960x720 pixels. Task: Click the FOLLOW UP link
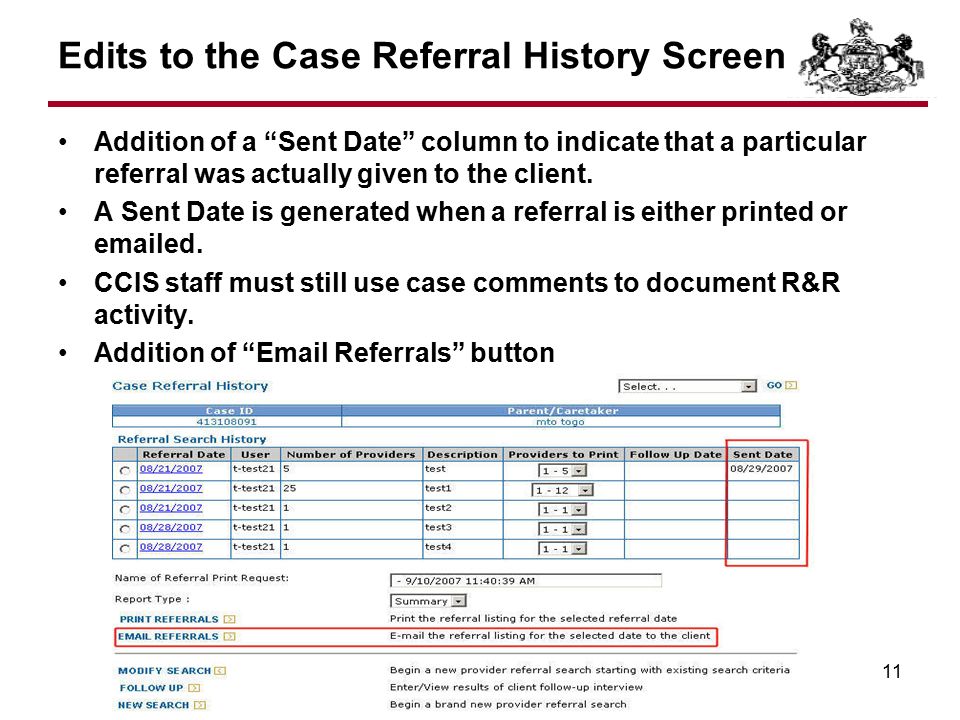151,688
